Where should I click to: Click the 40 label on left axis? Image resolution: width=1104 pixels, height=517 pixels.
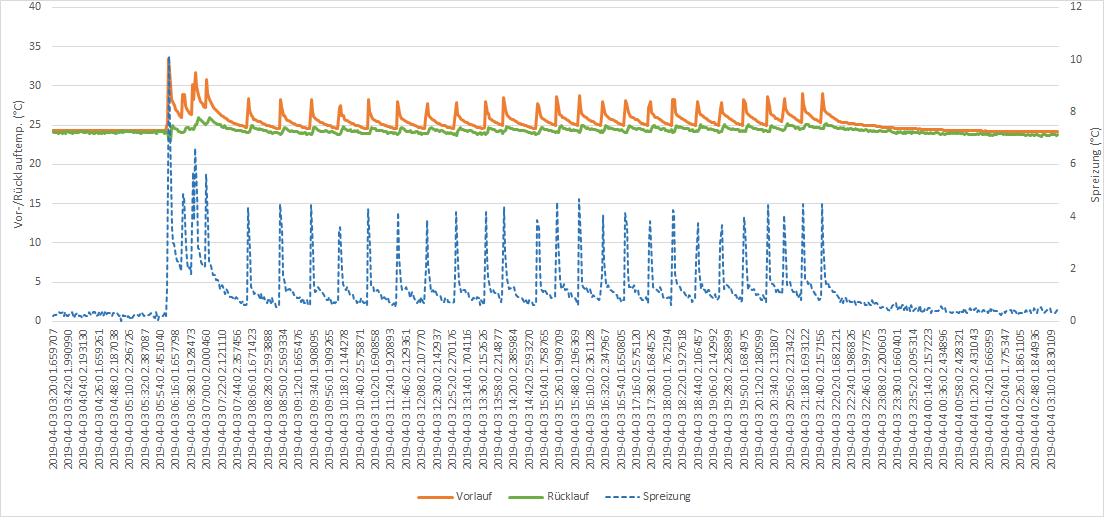(x=36, y=7)
